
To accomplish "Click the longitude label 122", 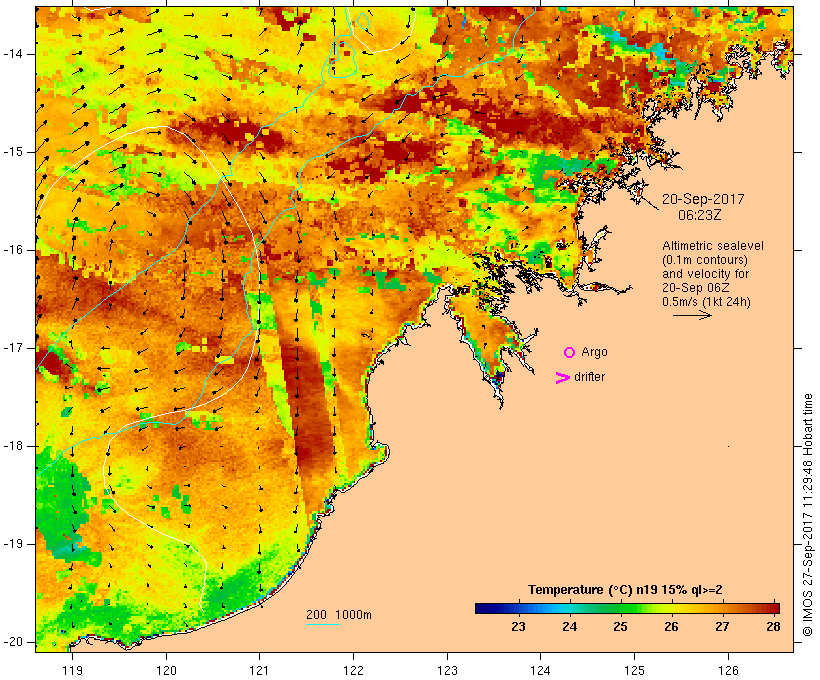I will click(354, 670).
